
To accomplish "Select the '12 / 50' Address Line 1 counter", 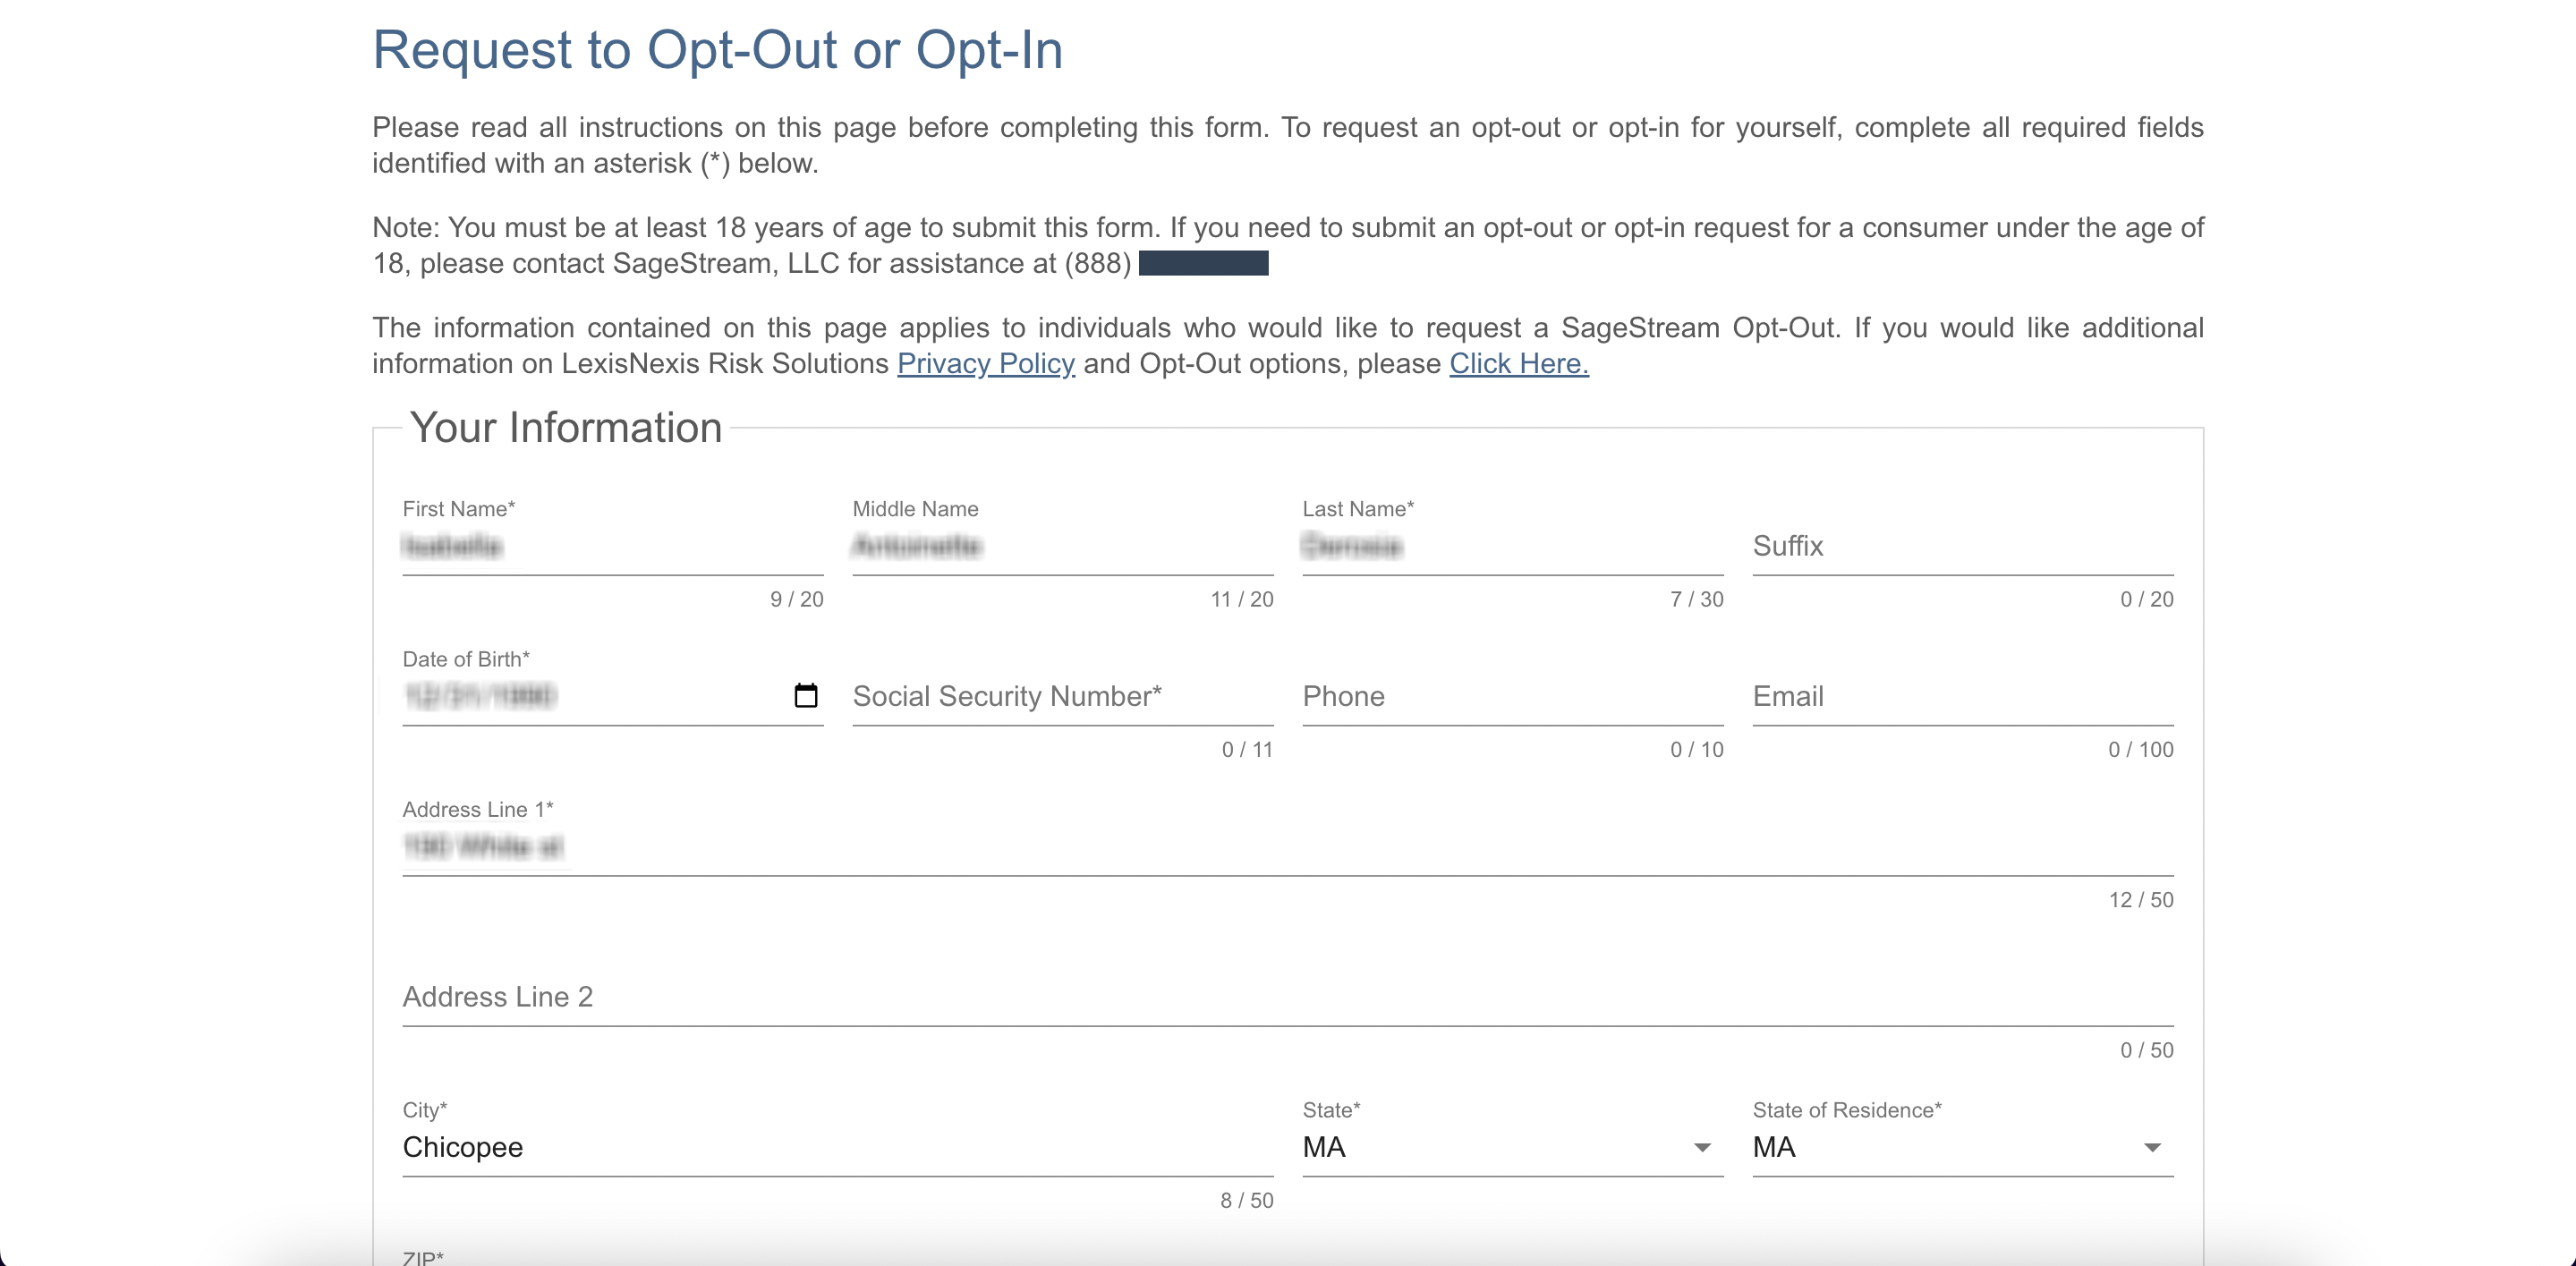I will [2141, 900].
